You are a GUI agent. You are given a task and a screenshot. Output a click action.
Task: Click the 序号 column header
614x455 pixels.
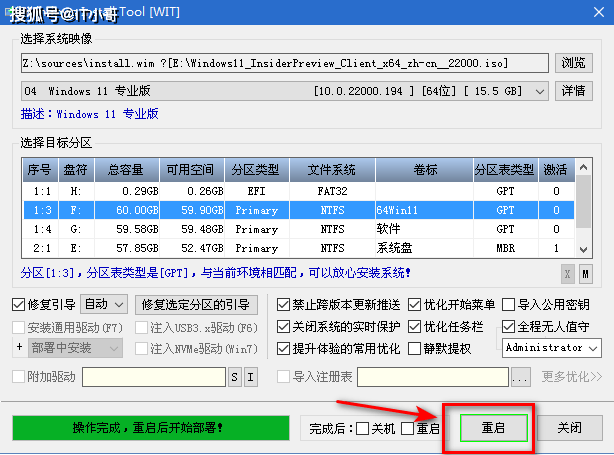click(x=40, y=170)
